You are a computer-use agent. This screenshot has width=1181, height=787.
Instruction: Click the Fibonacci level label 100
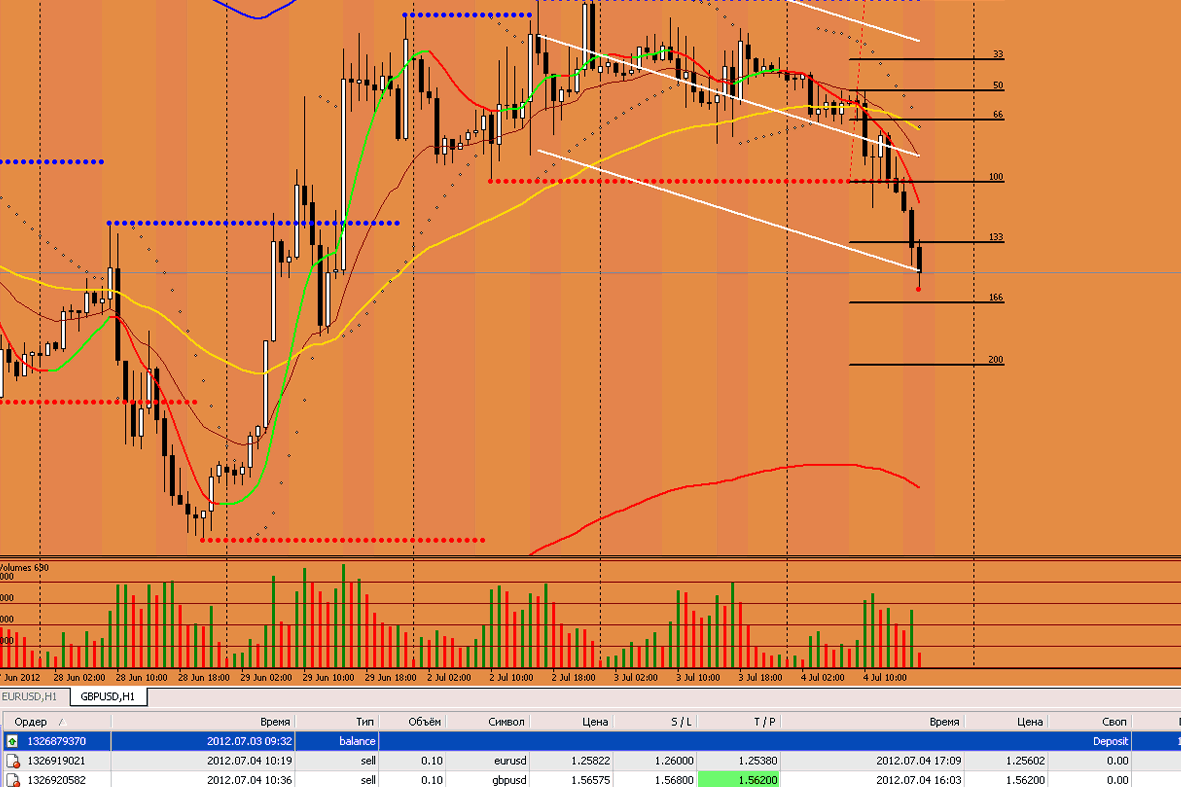click(996, 177)
